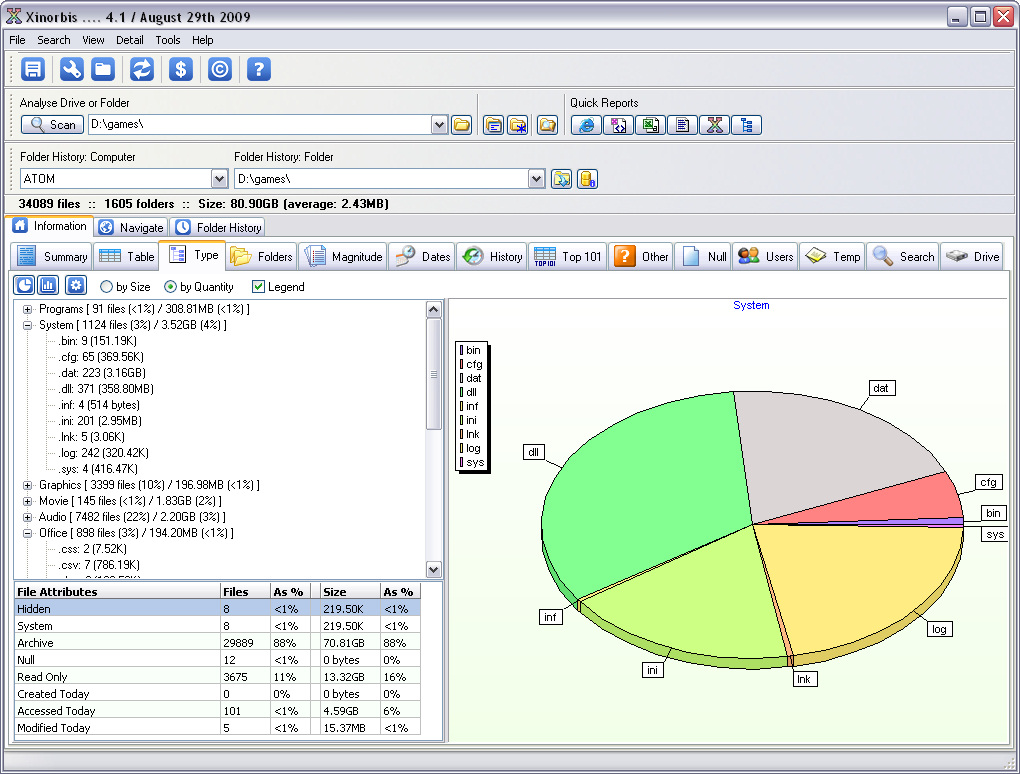
Task: Open the Tools menu
Action: coord(168,40)
